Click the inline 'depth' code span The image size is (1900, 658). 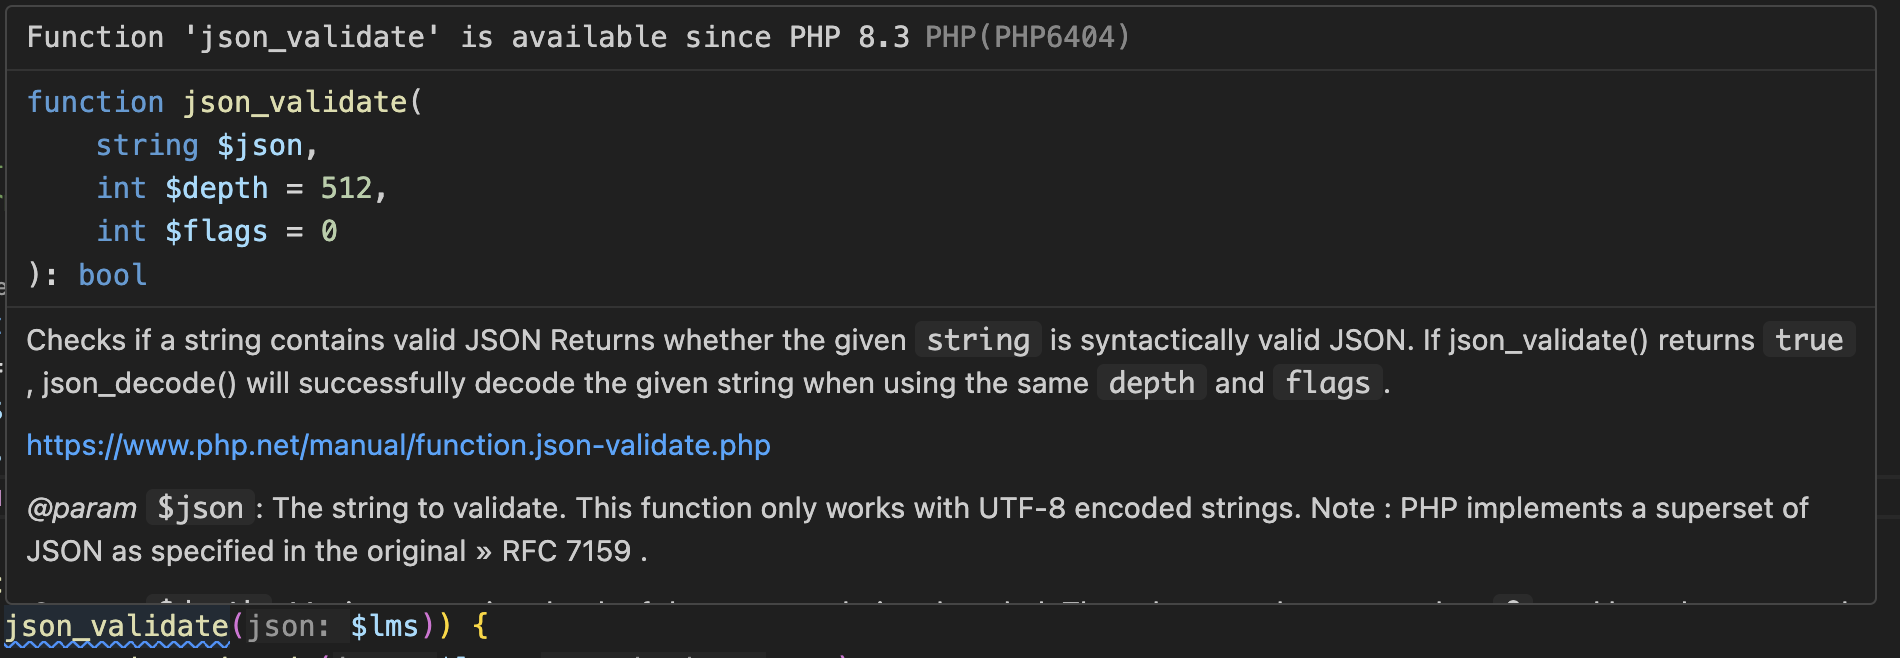[x=1151, y=383]
